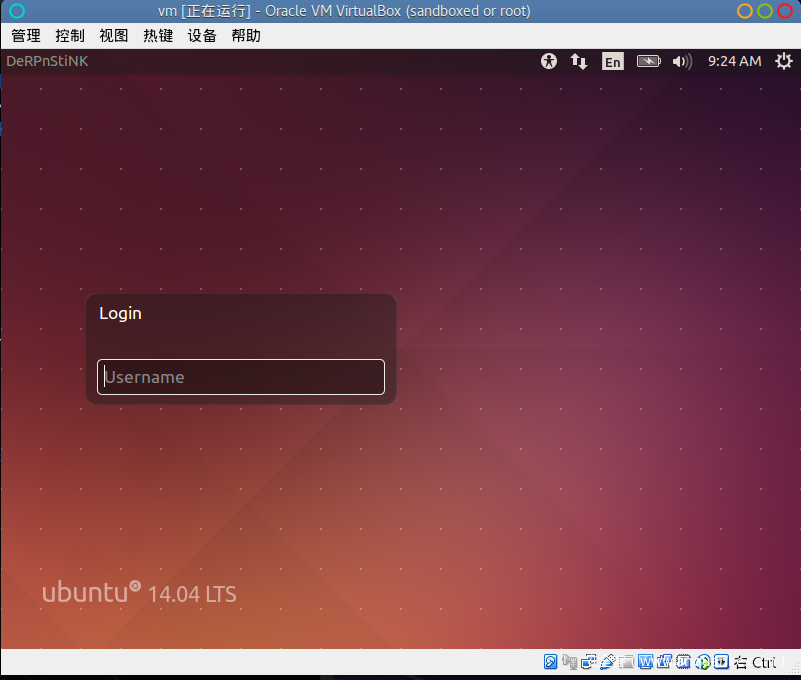
Task: Click the cyan circle window menu button
Action: 17,11
